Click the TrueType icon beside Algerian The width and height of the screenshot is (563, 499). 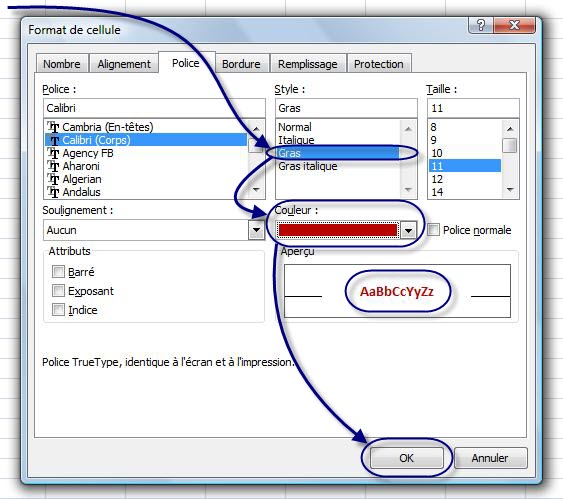pyautogui.click(x=53, y=179)
